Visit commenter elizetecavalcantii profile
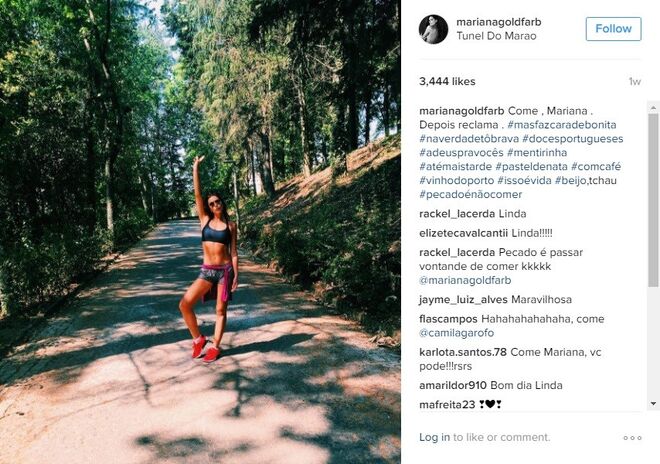The image size is (660, 464). pos(463,233)
